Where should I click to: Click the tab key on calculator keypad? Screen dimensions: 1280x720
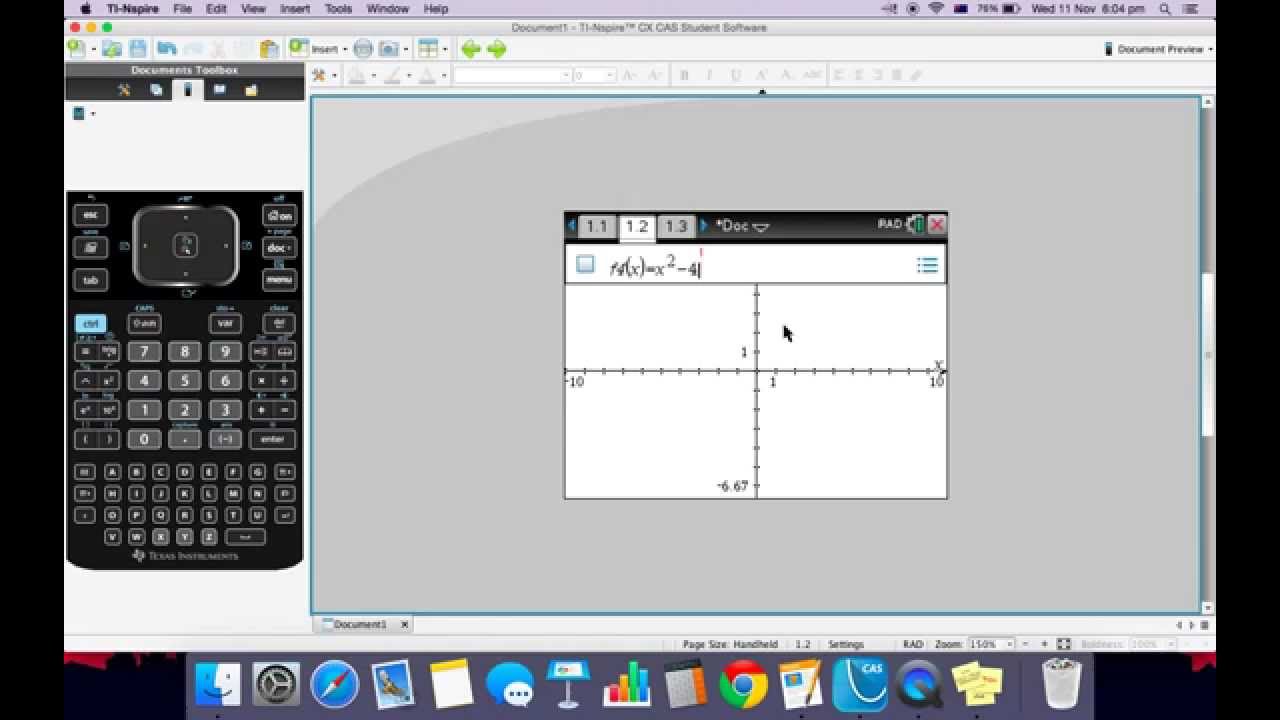90,280
